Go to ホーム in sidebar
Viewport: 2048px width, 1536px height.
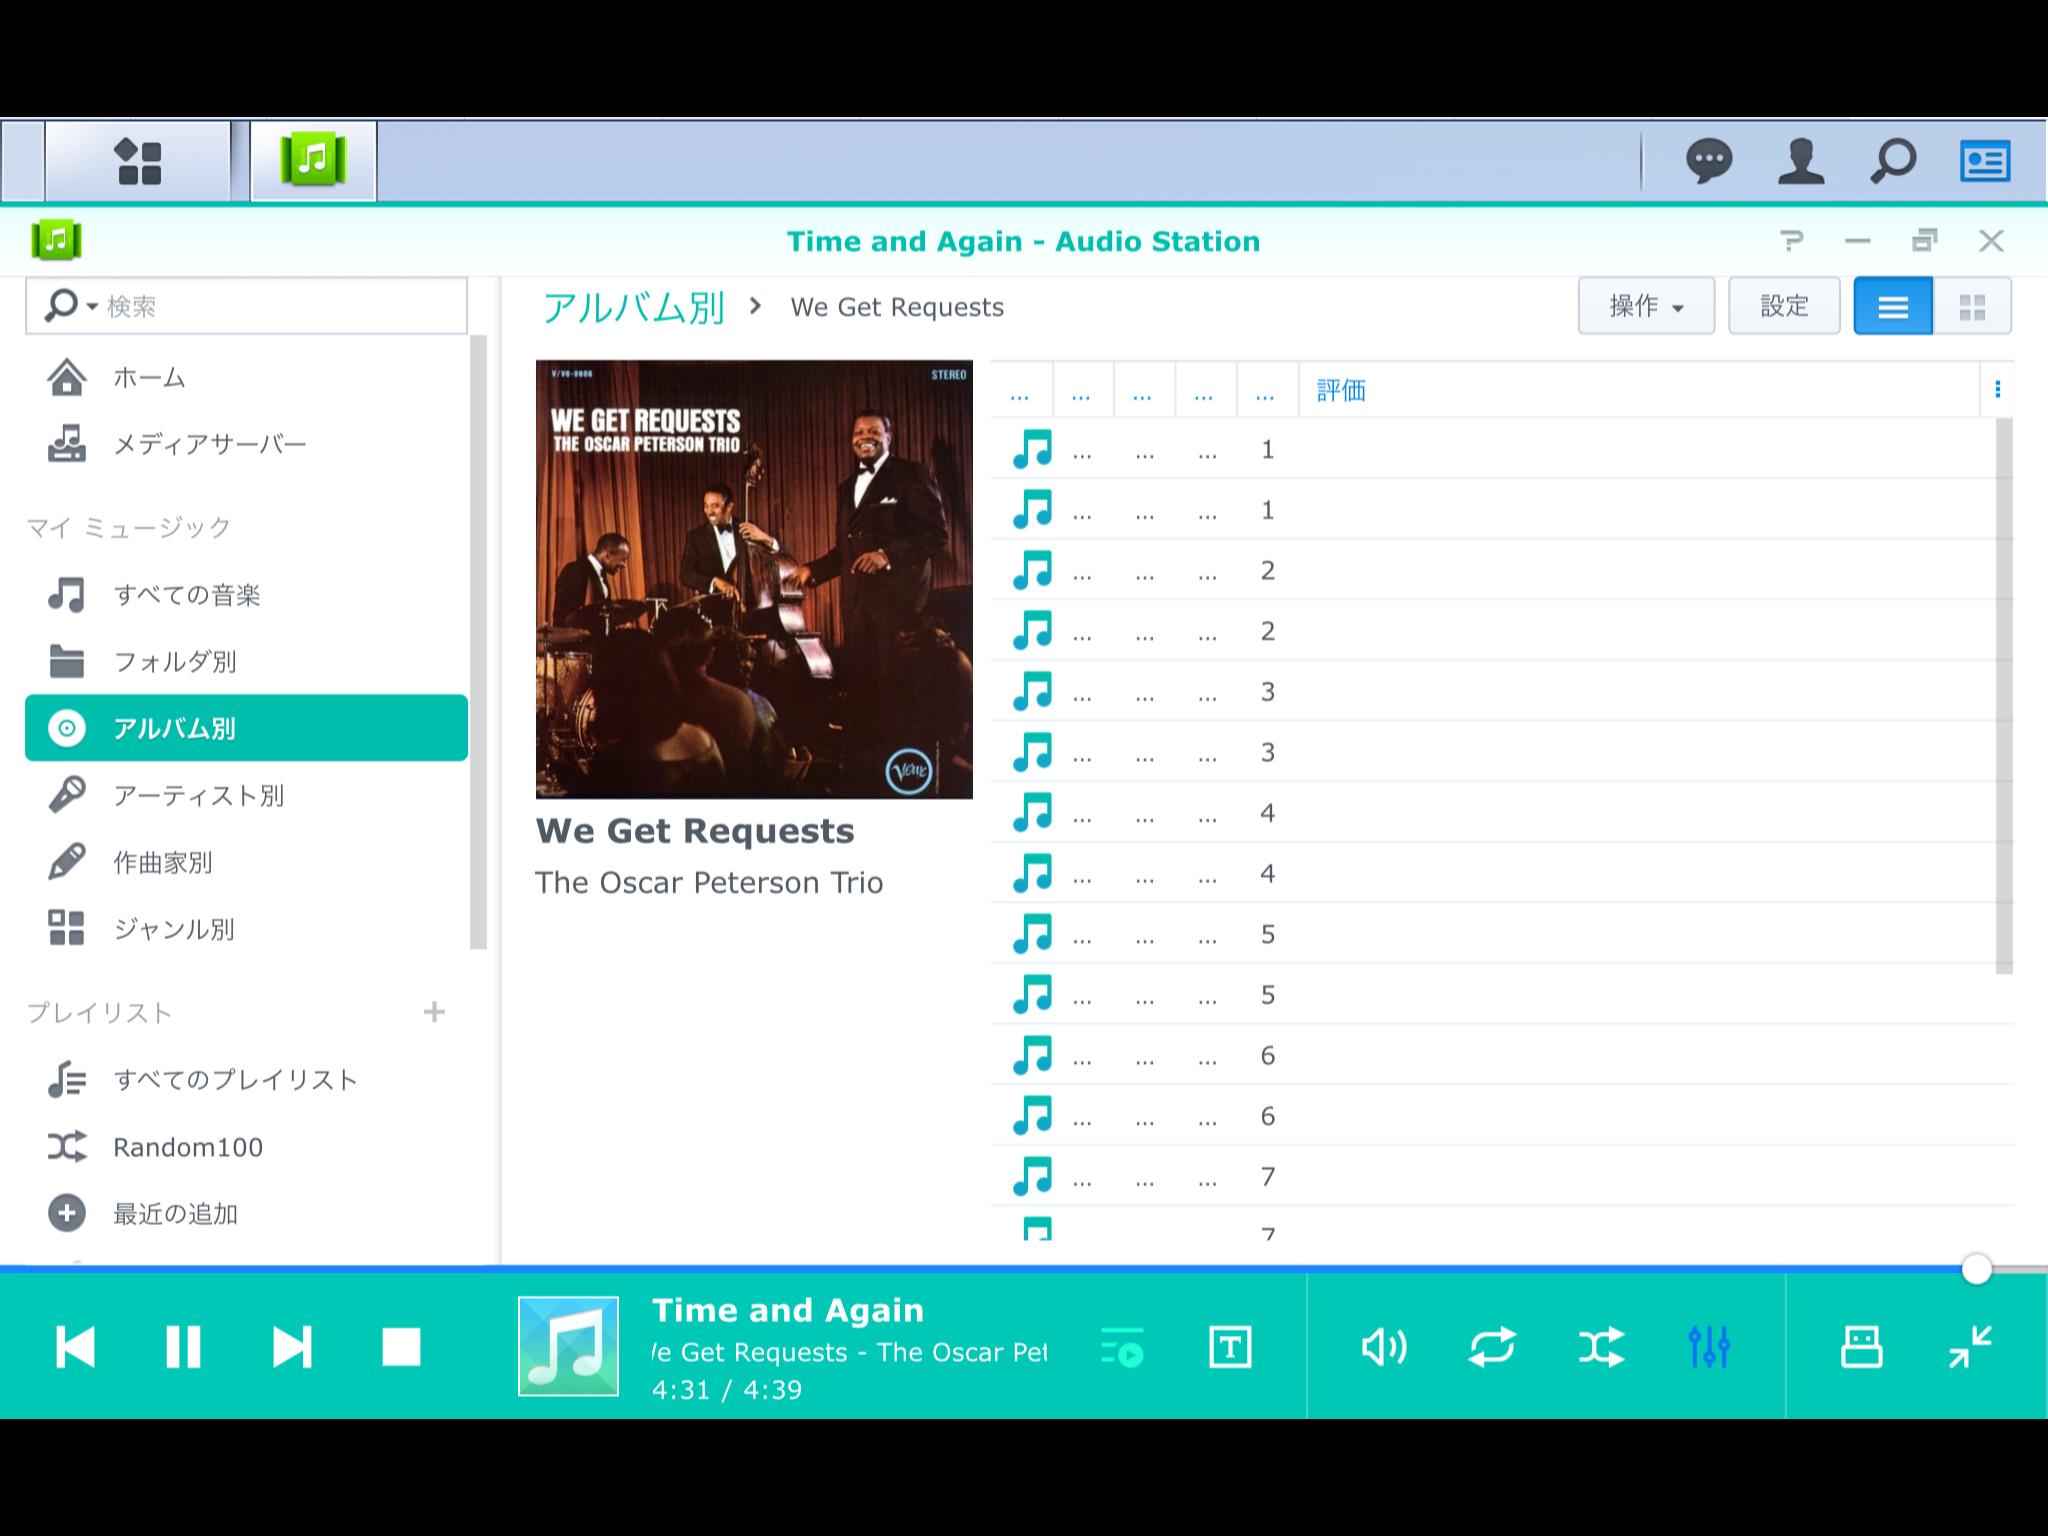pos(246,378)
